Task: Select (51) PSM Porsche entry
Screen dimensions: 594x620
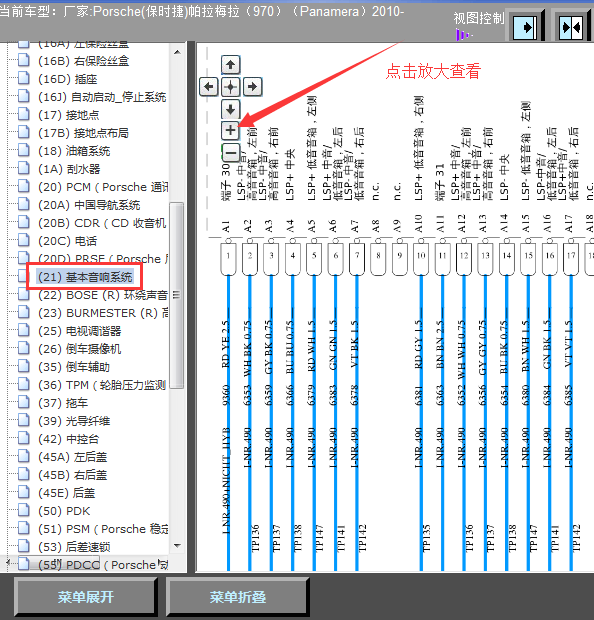Action: coord(103,529)
